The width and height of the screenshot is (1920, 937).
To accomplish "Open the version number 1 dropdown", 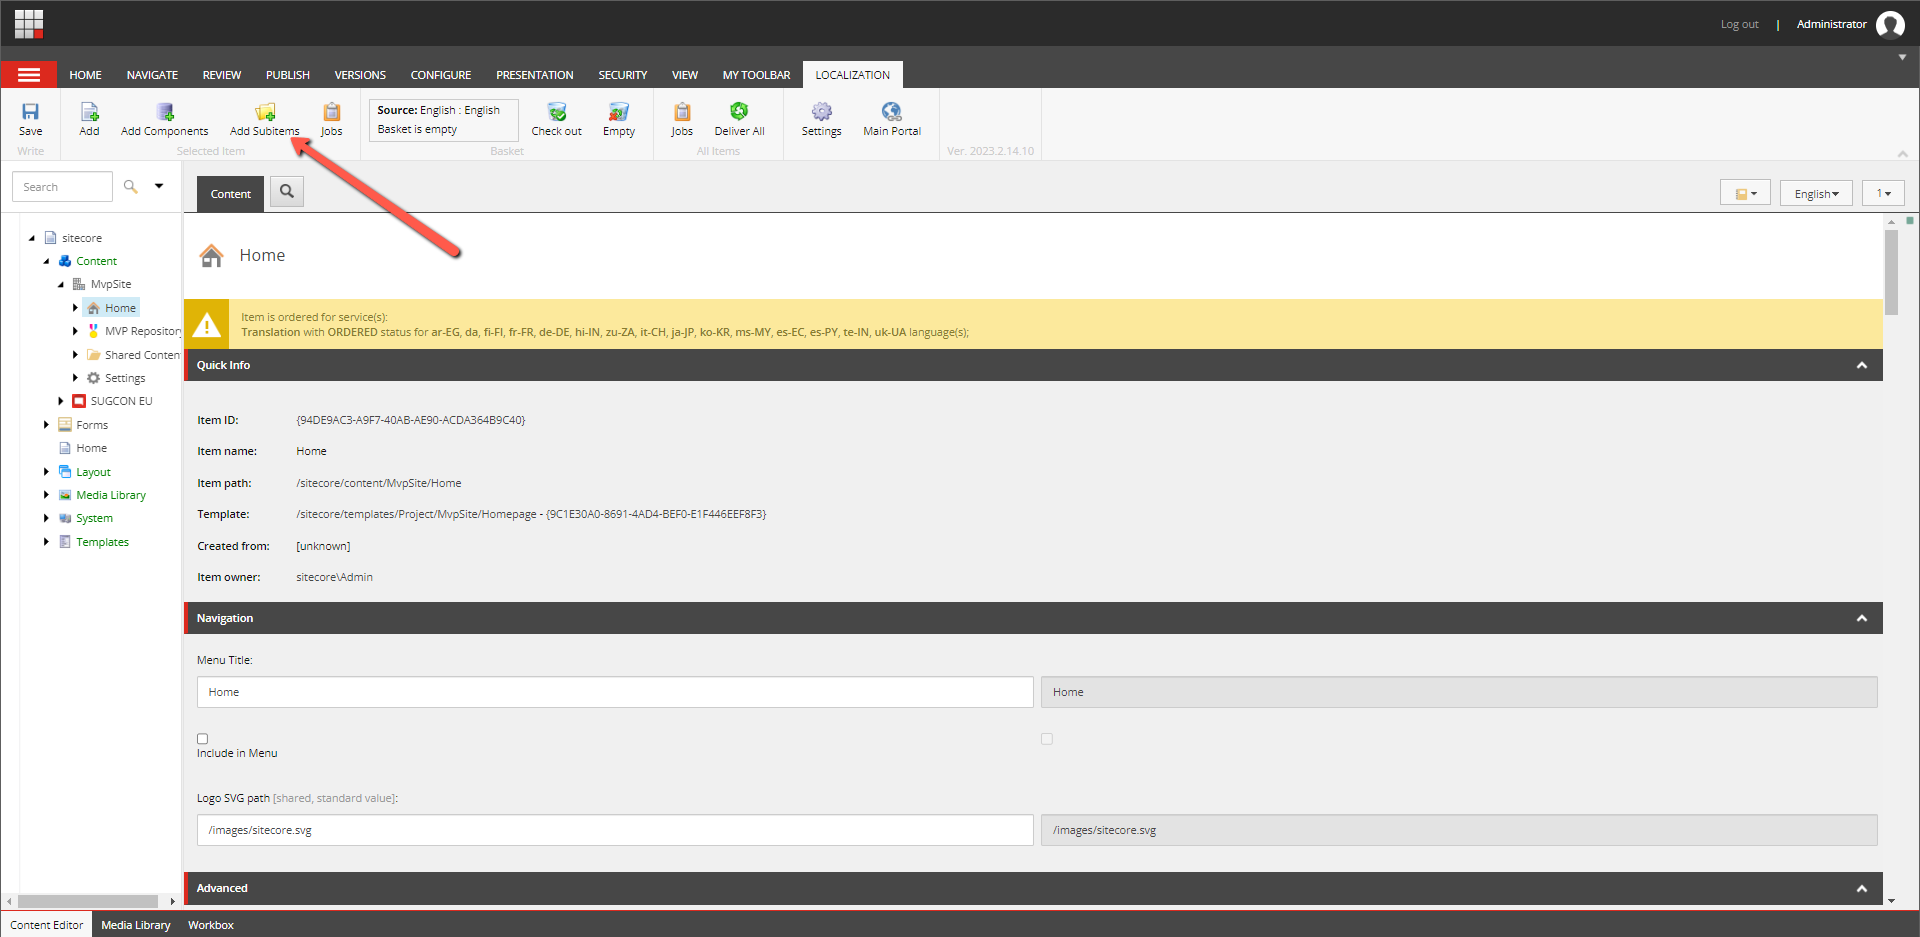I will (x=1883, y=193).
